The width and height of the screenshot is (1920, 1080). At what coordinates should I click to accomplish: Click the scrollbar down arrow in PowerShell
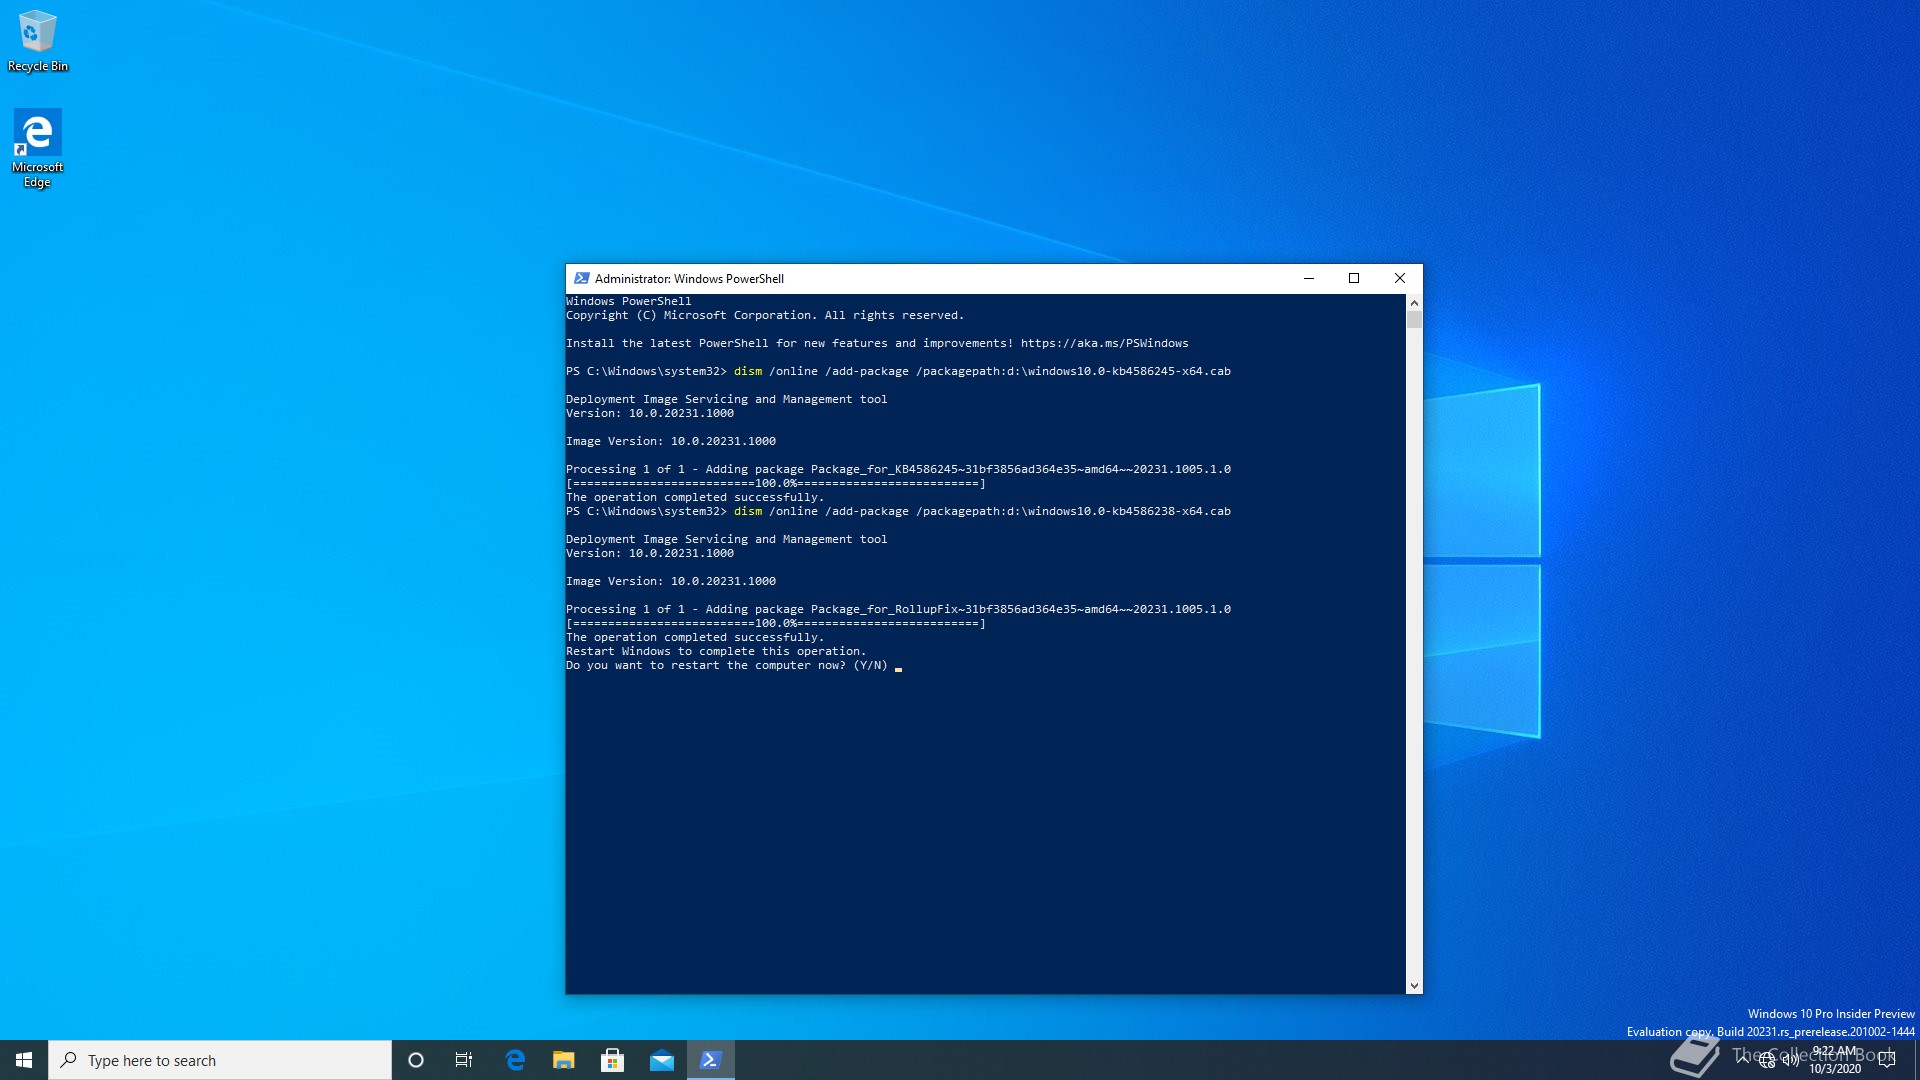coord(1414,985)
